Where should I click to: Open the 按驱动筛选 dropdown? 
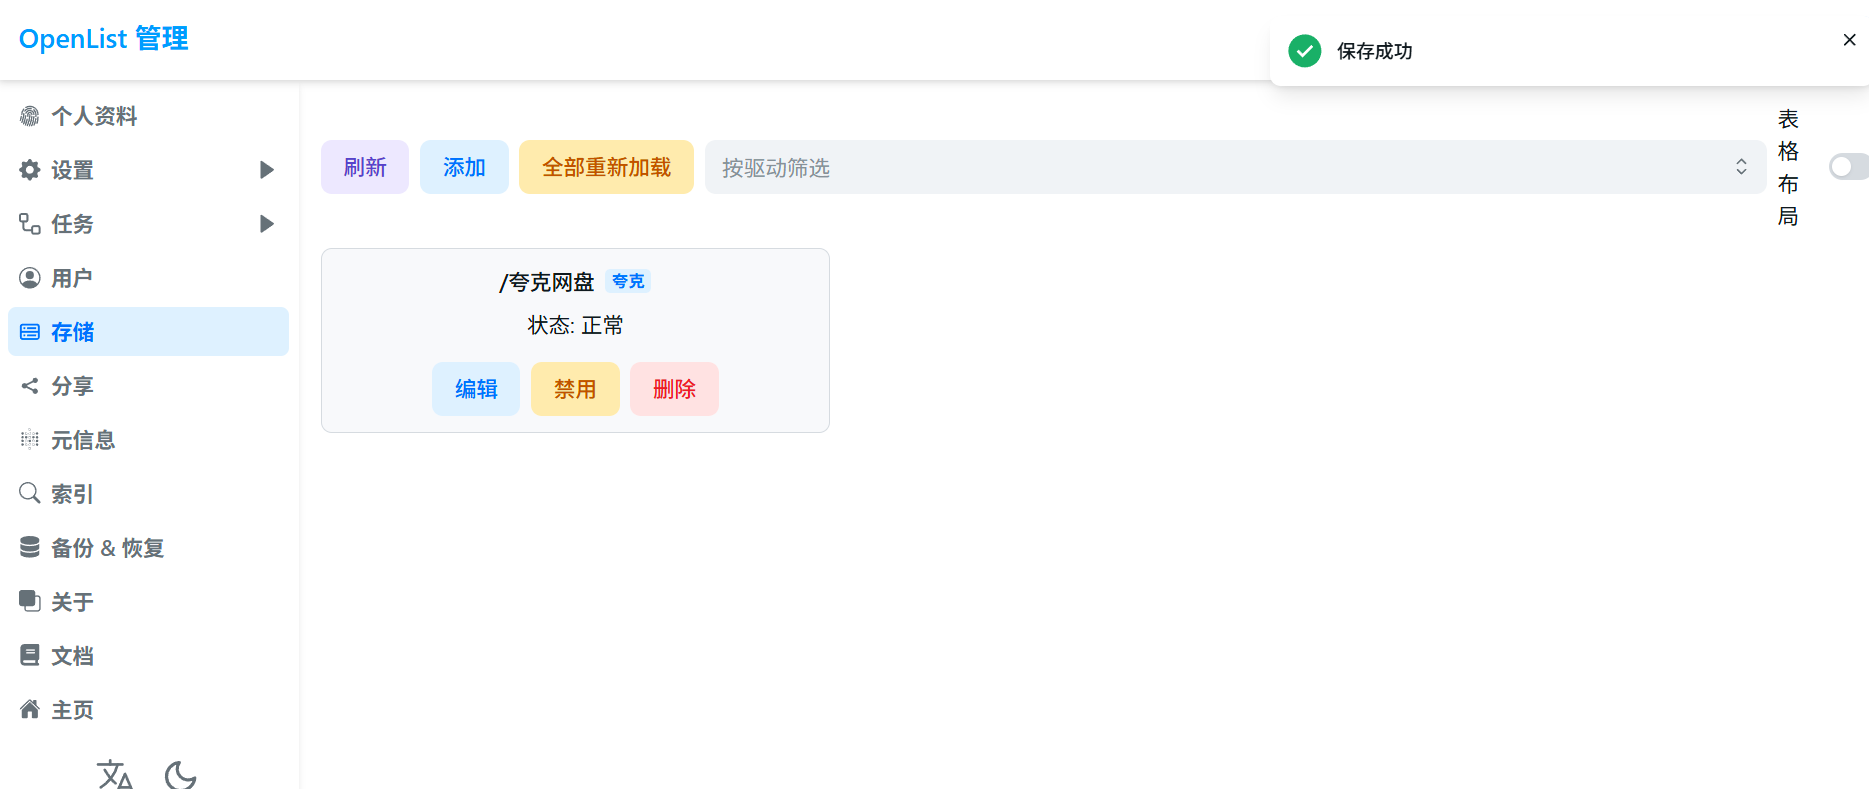point(1235,167)
